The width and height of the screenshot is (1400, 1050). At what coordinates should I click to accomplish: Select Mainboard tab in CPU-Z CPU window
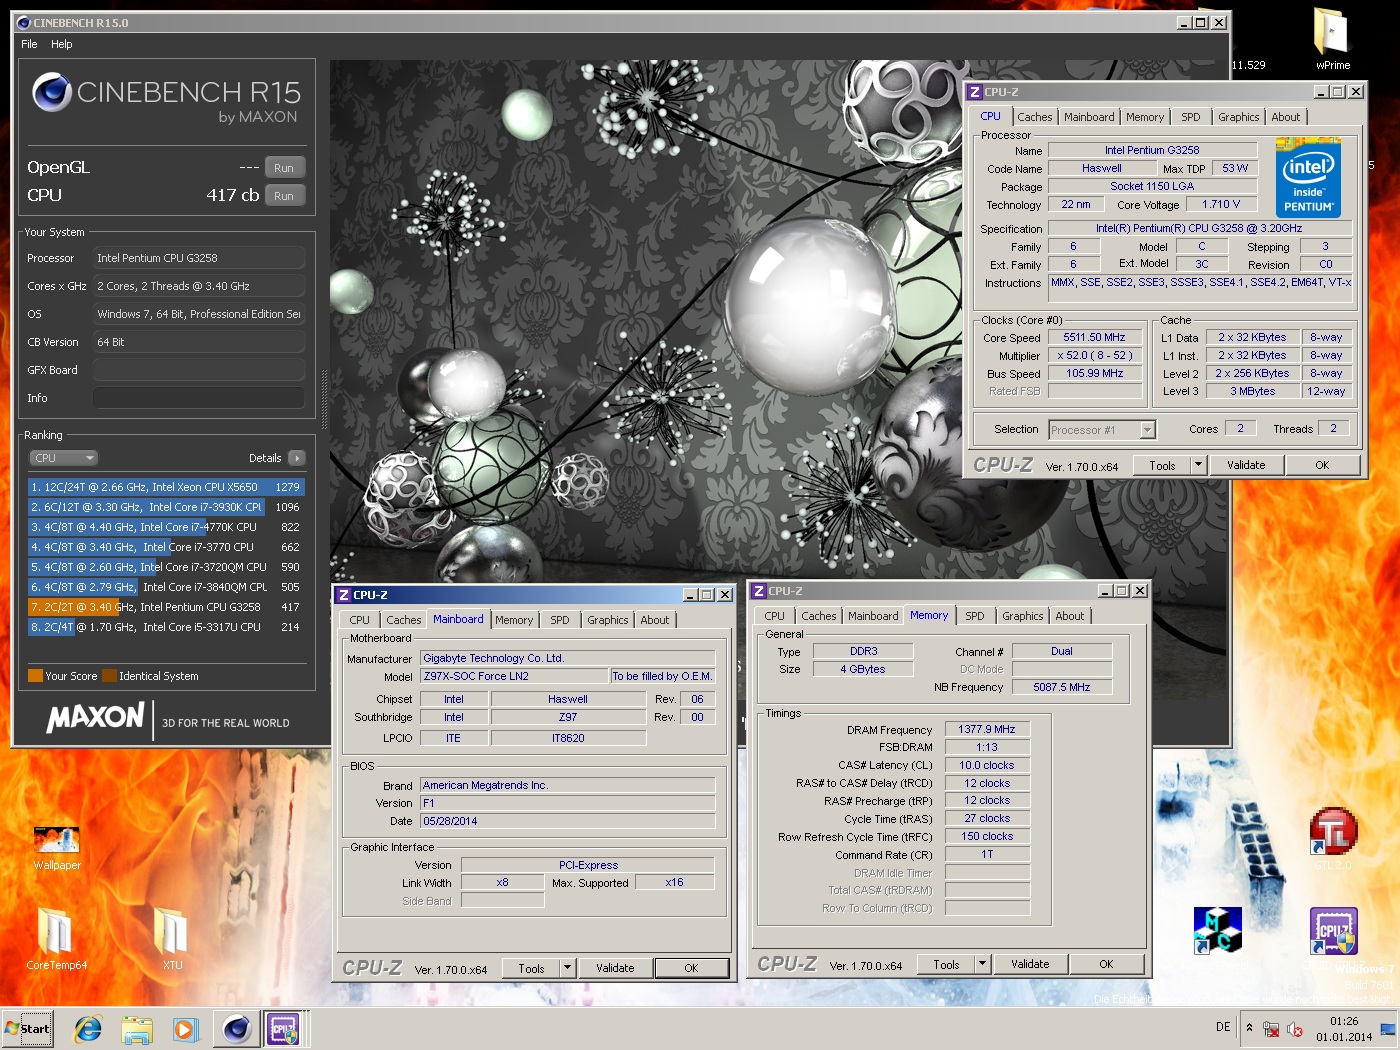click(1089, 117)
